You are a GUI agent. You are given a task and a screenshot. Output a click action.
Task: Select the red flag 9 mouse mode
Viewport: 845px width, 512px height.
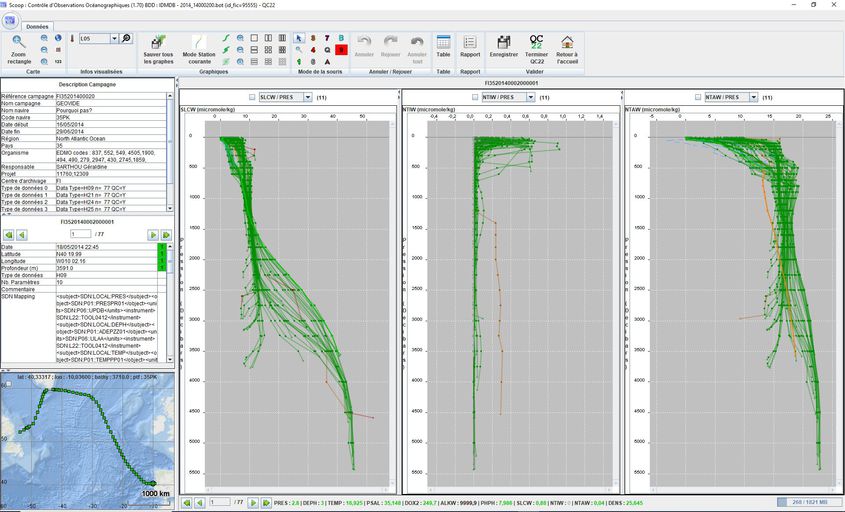click(x=341, y=50)
